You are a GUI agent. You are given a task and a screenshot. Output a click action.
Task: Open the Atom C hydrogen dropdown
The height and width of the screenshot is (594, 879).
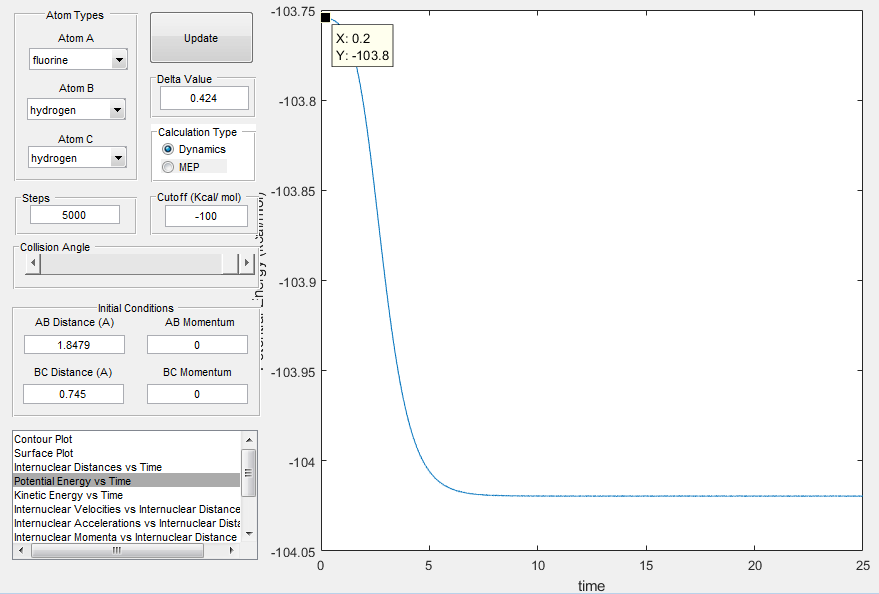click(77, 158)
